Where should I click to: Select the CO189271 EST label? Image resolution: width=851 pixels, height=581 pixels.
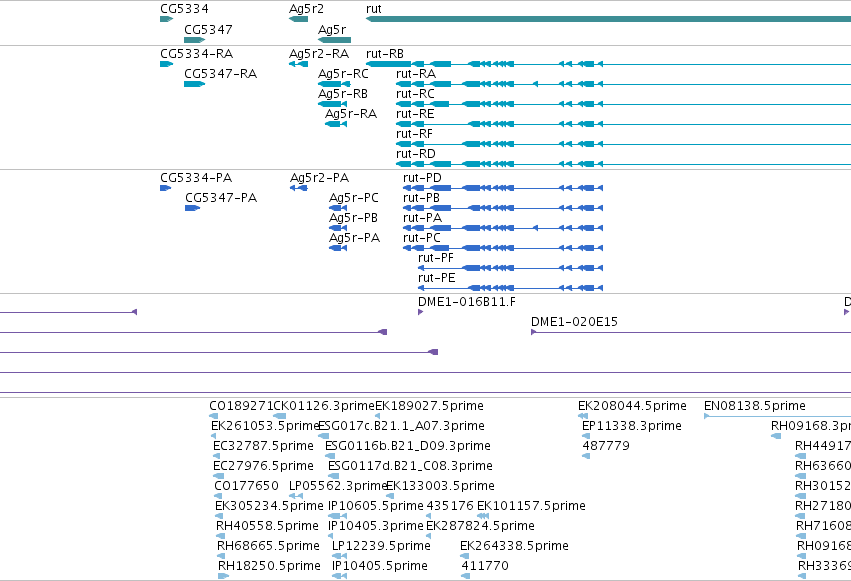[242, 406]
